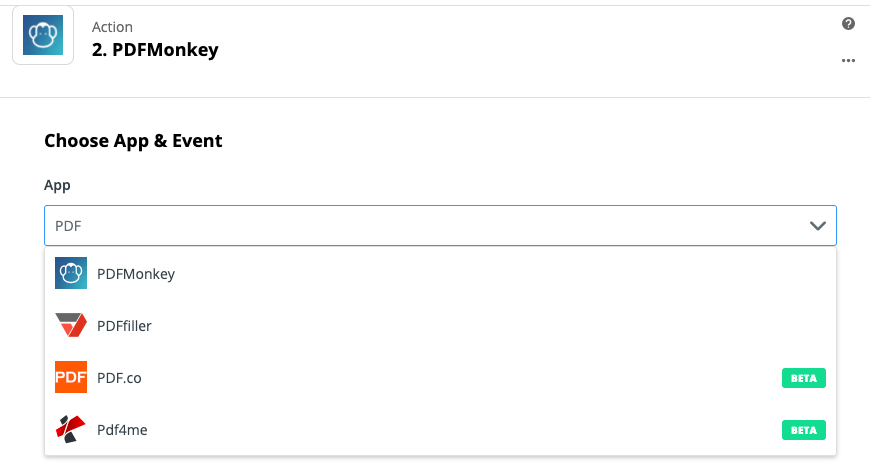Open the help question mark icon
Viewport: 870px width, 469px height.
pos(848,23)
